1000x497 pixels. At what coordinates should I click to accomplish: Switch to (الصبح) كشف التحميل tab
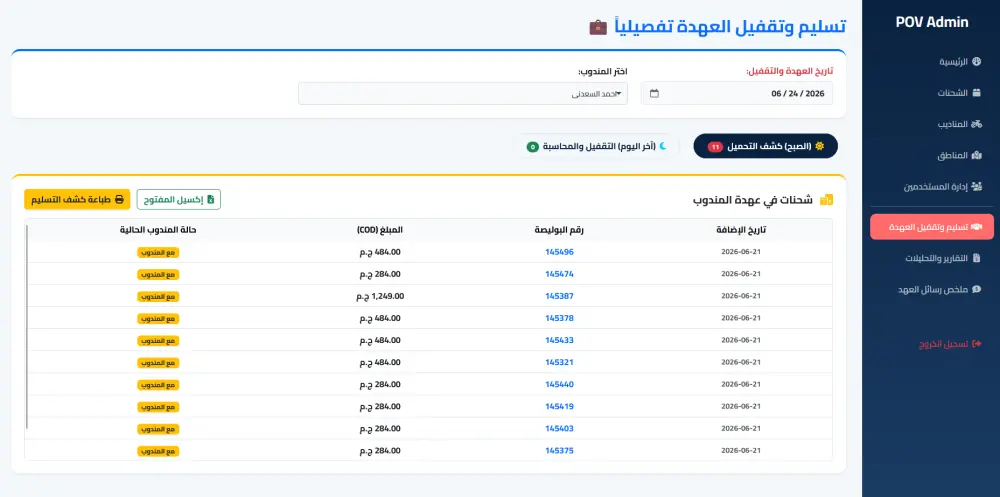point(765,146)
